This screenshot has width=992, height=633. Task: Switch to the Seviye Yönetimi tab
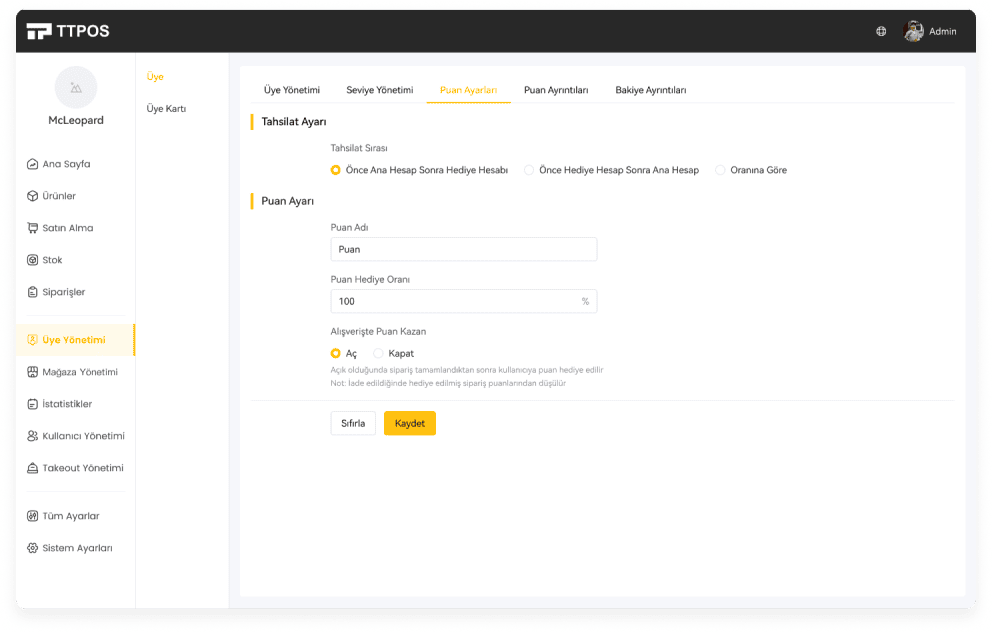(x=380, y=90)
